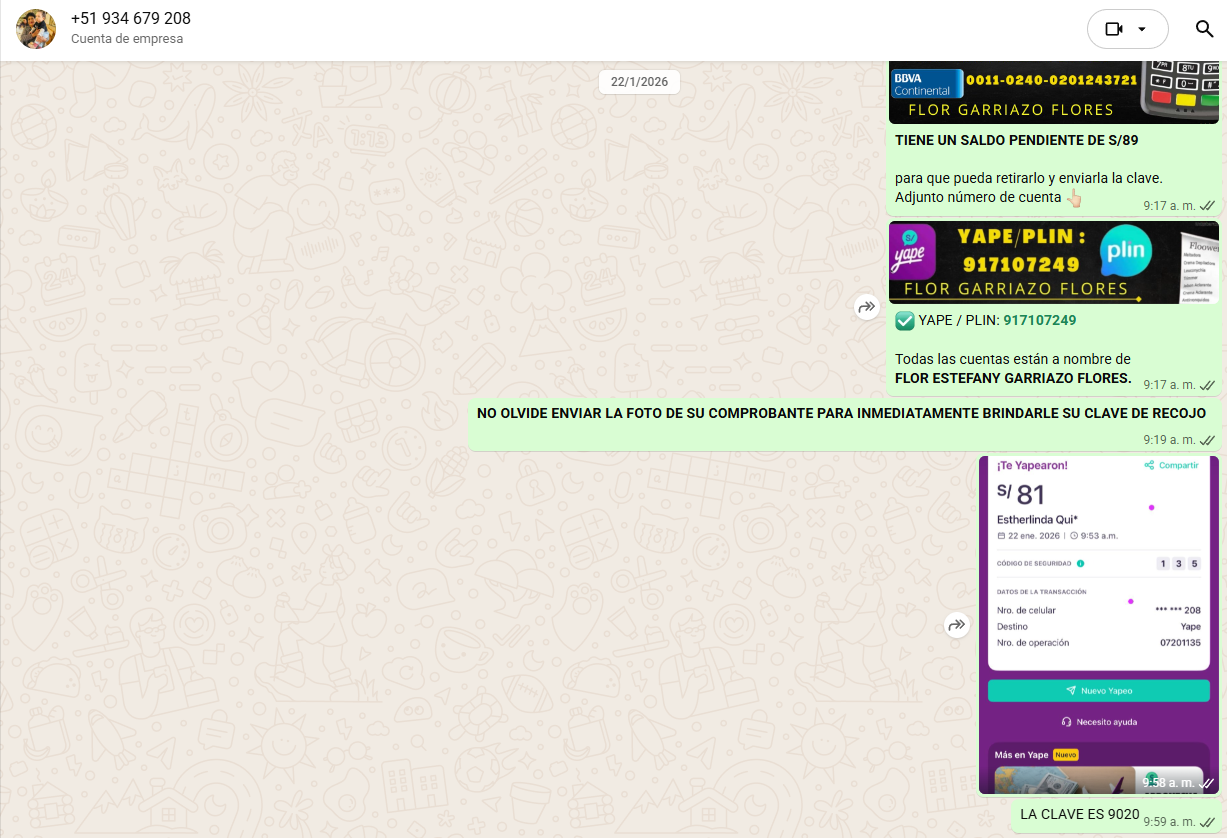1227x838 pixels.
Task: Expand the call options dropdown arrow
Action: (x=1142, y=29)
